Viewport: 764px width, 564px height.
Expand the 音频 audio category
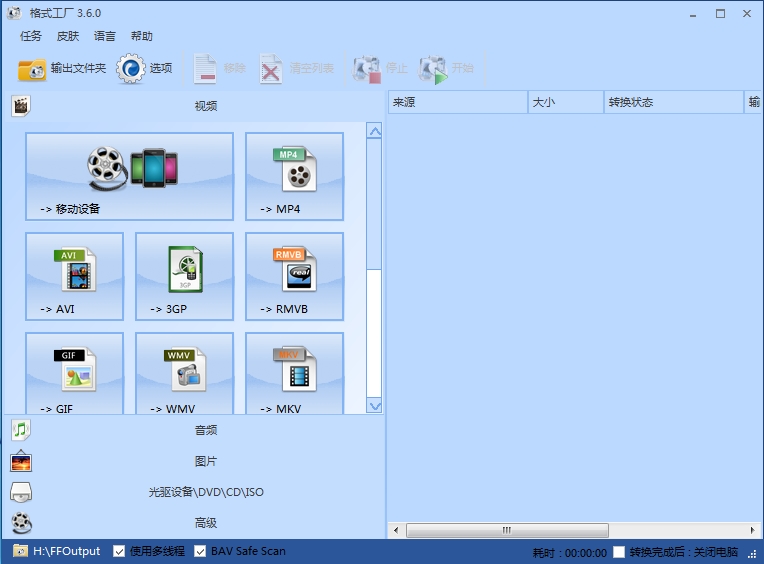point(205,430)
